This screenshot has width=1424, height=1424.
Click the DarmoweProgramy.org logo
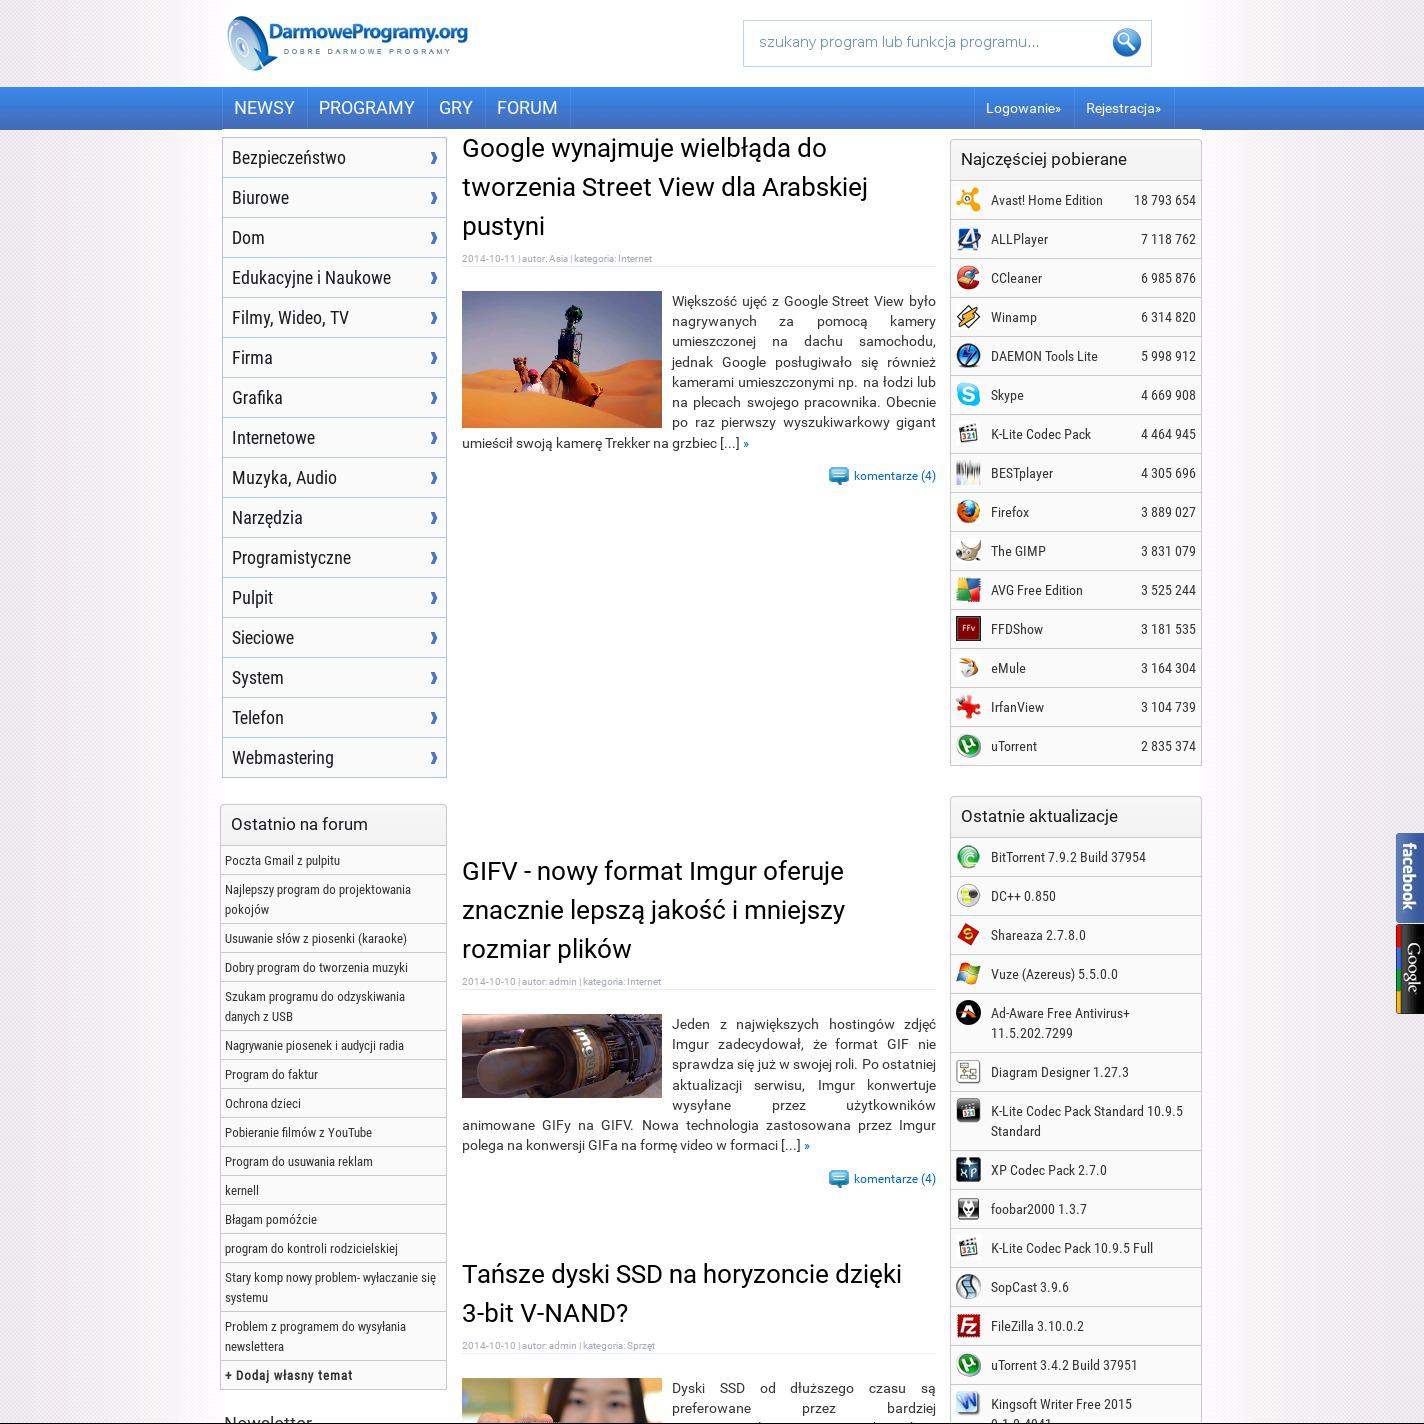click(x=348, y=42)
